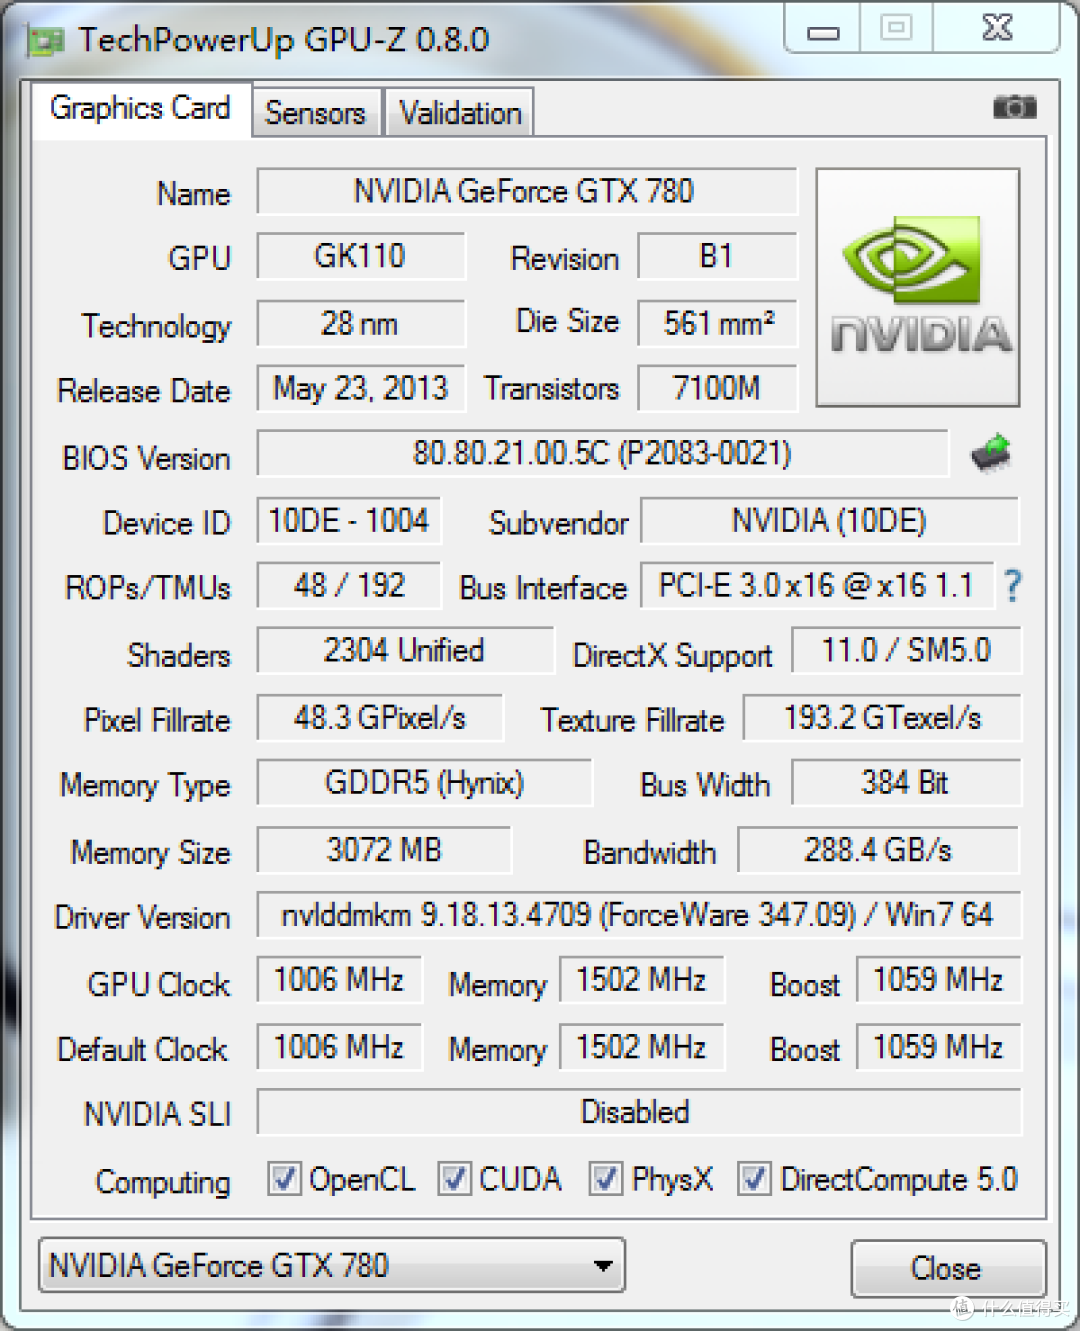Click the Die Size field 561 mm²
Screen dimensions: 1080x1331
717,323
